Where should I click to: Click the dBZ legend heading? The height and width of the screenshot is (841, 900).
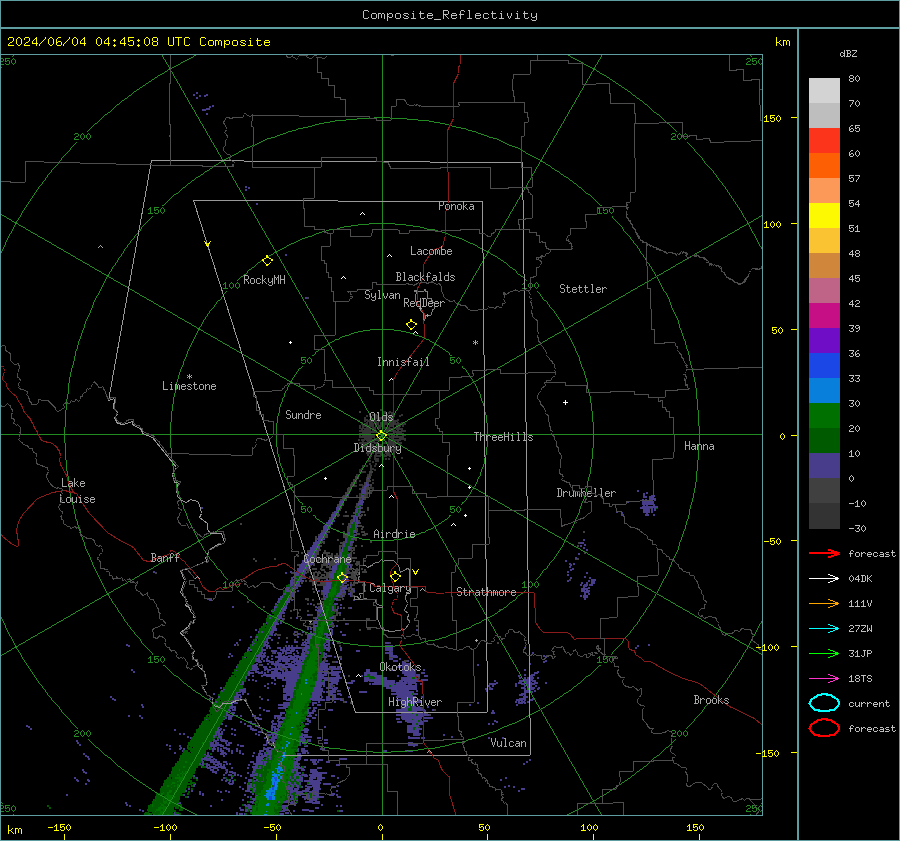point(848,53)
